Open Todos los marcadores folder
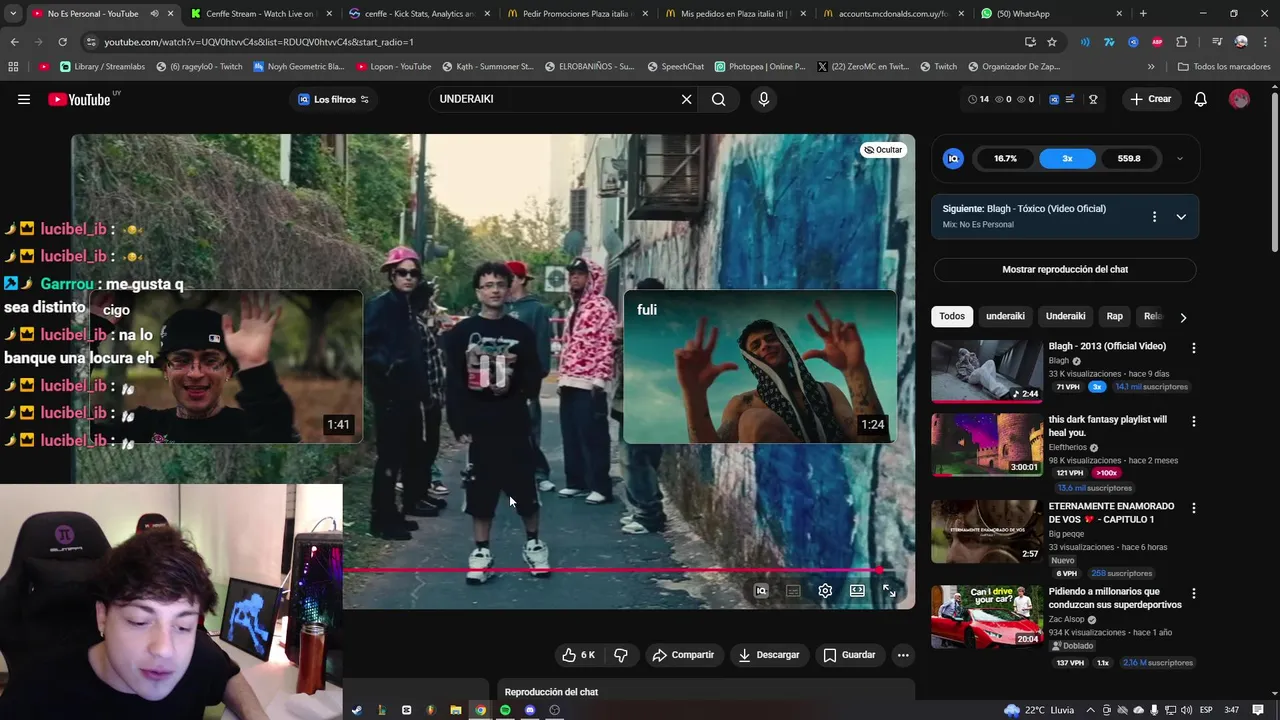This screenshot has height=720, width=1280. click(1224, 67)
